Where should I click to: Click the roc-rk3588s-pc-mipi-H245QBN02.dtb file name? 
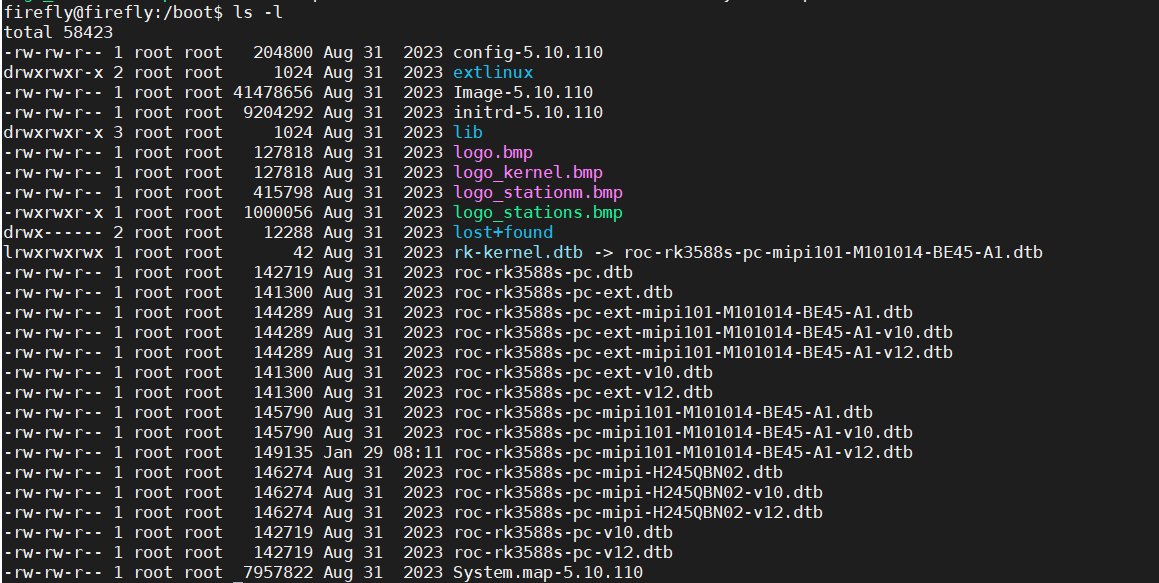coord(617,473)
